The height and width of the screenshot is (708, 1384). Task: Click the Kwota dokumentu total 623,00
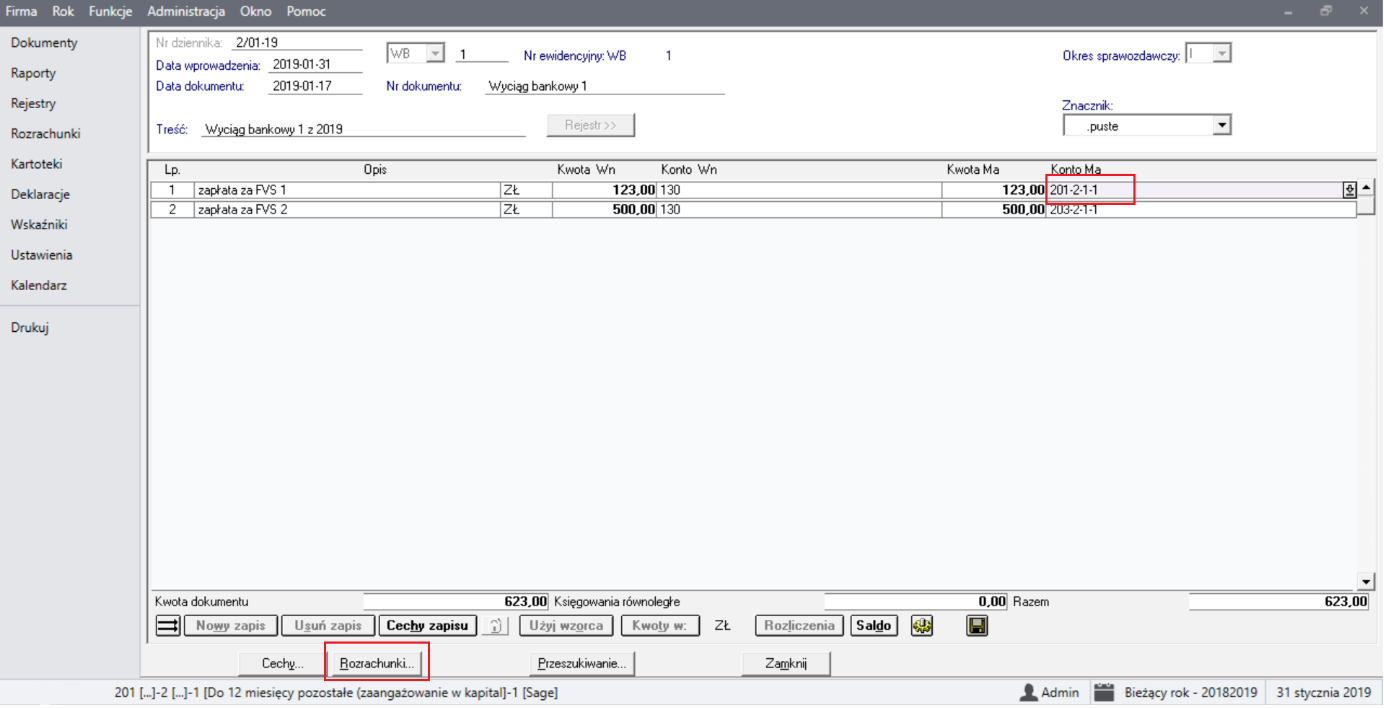point(456,602)
